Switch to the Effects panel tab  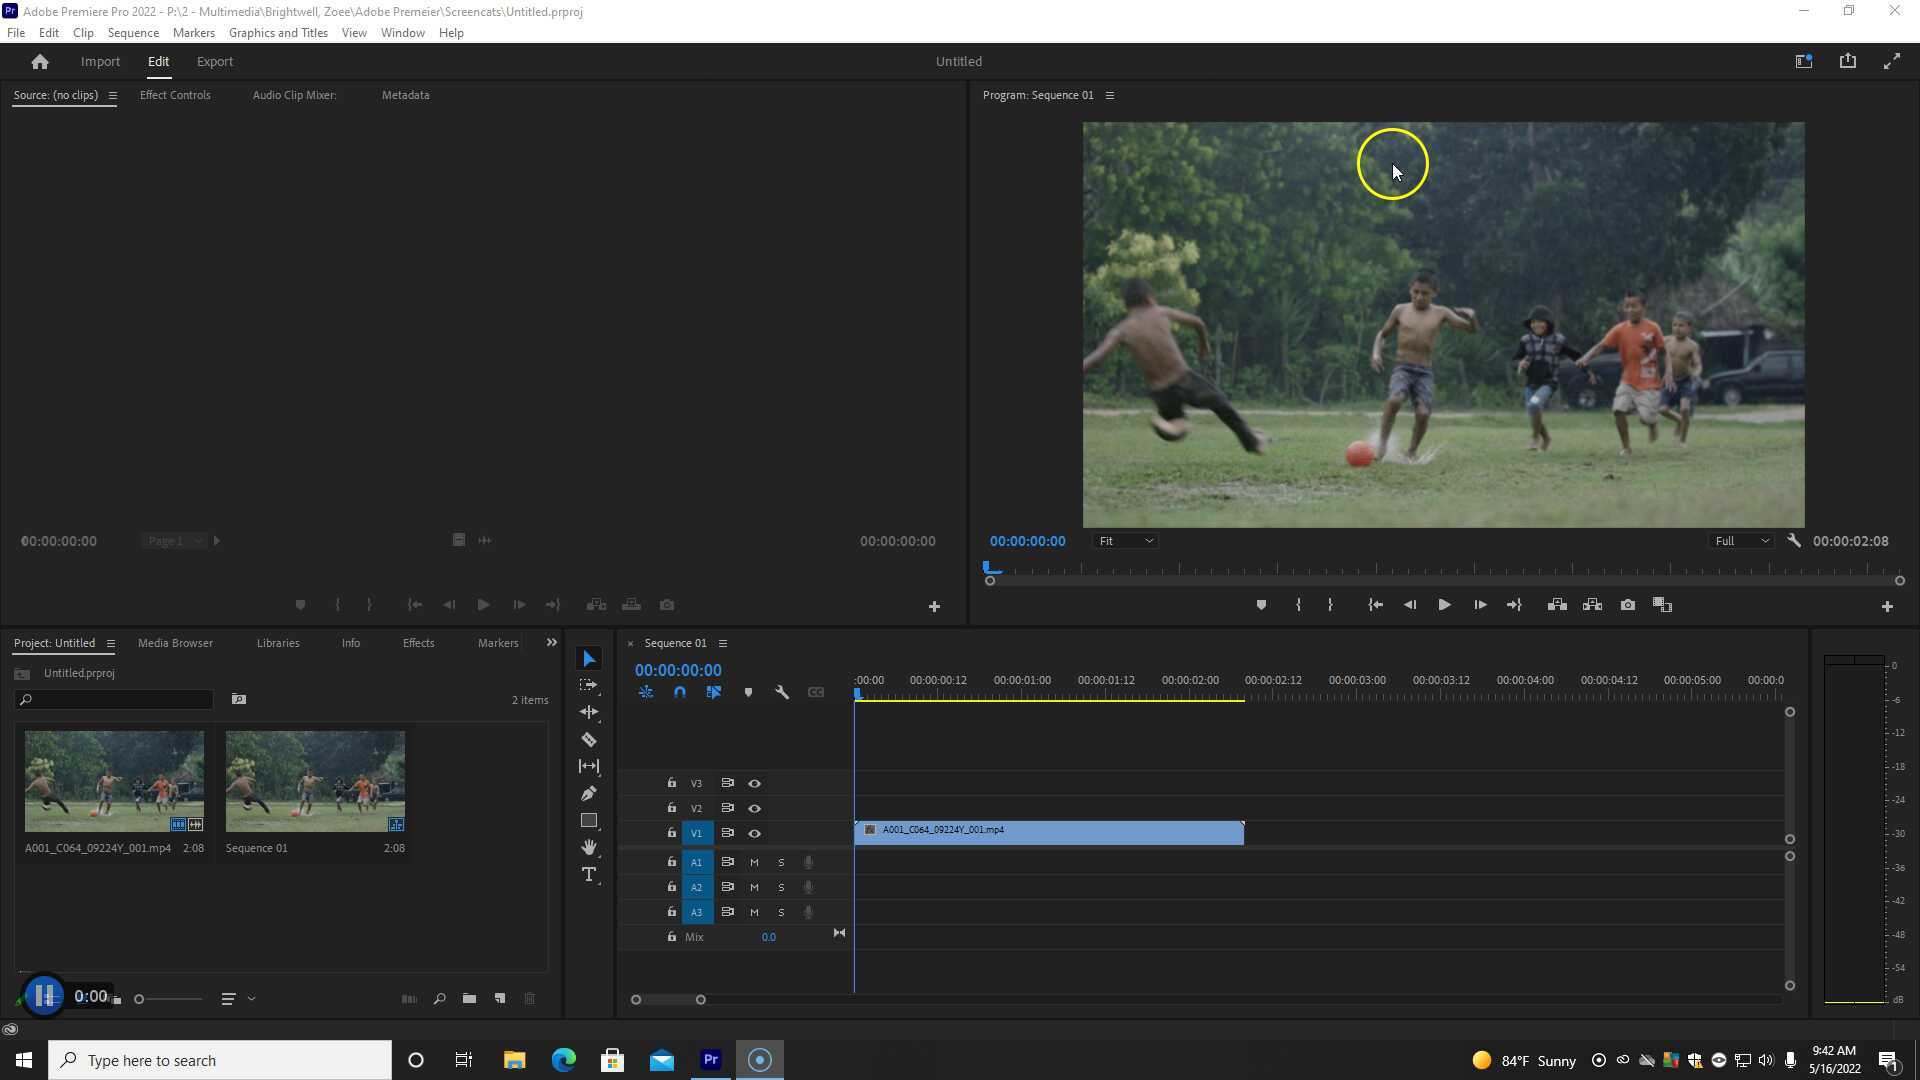(418, 643)
